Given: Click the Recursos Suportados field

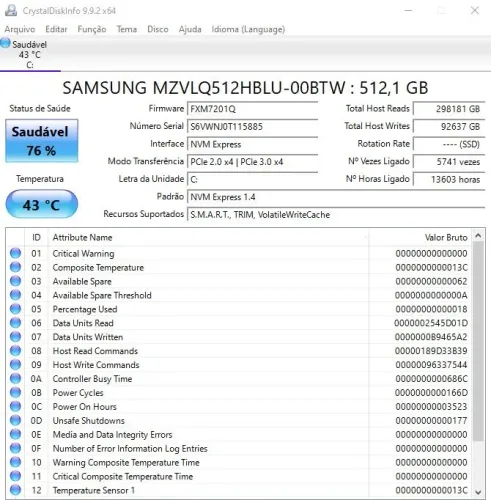Looking at the screenshot, I should pyautogui.click(x=336, y=215).
